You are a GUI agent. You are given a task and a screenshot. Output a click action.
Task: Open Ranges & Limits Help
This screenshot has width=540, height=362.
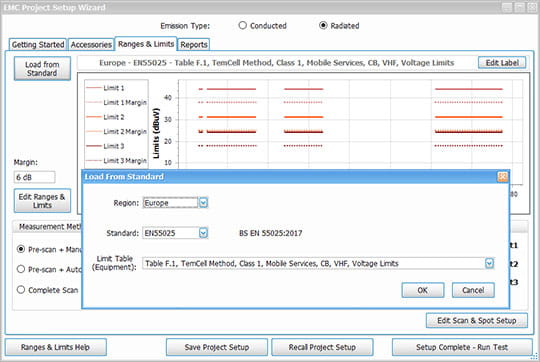click(x=55, y=347)
